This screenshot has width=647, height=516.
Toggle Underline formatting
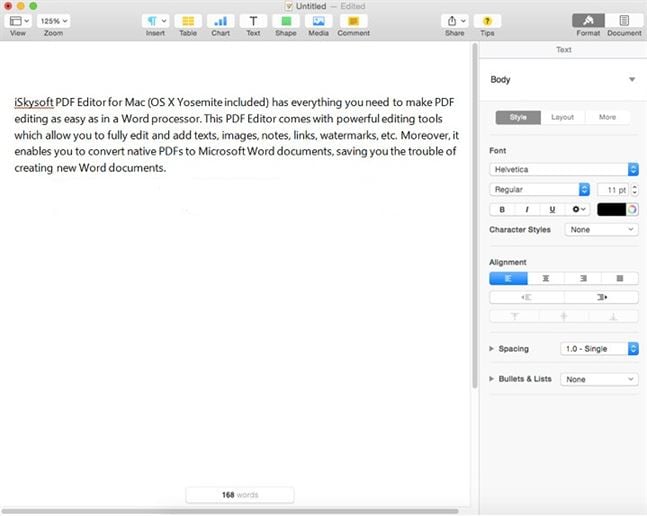[x=552, y=210]
